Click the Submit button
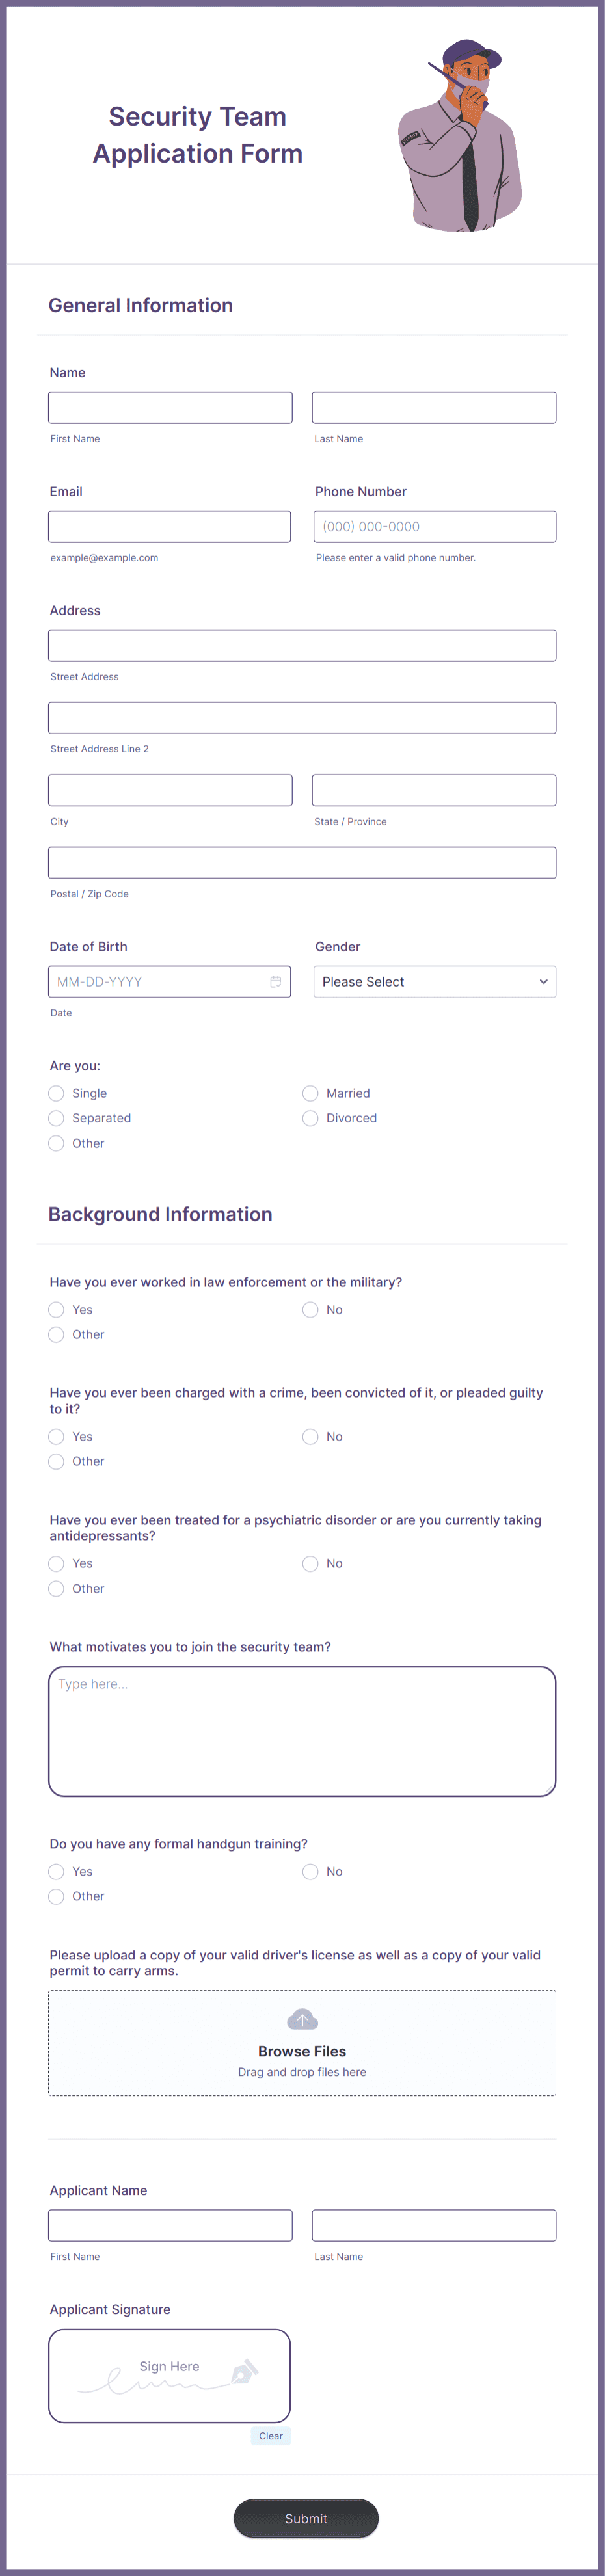This screenshot has height=2576, width=605. tap(305, 2518)
